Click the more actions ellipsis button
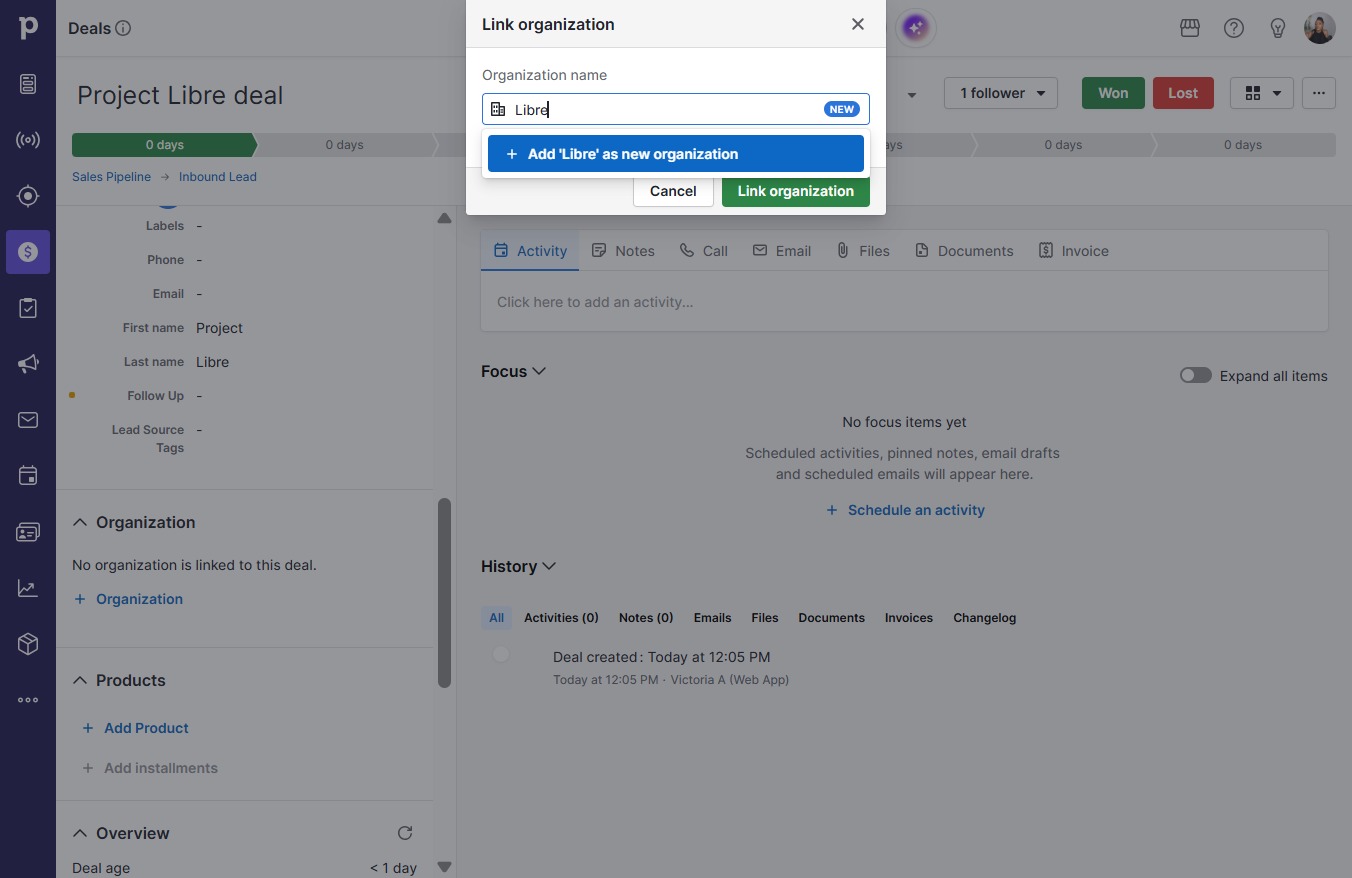The width and height of the screenshot is (1352, 878). 1319,93
